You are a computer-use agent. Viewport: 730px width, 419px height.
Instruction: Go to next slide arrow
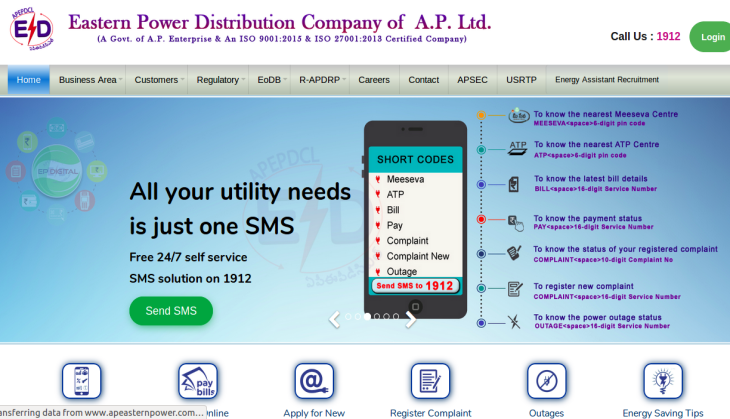[x=411, y=319]
